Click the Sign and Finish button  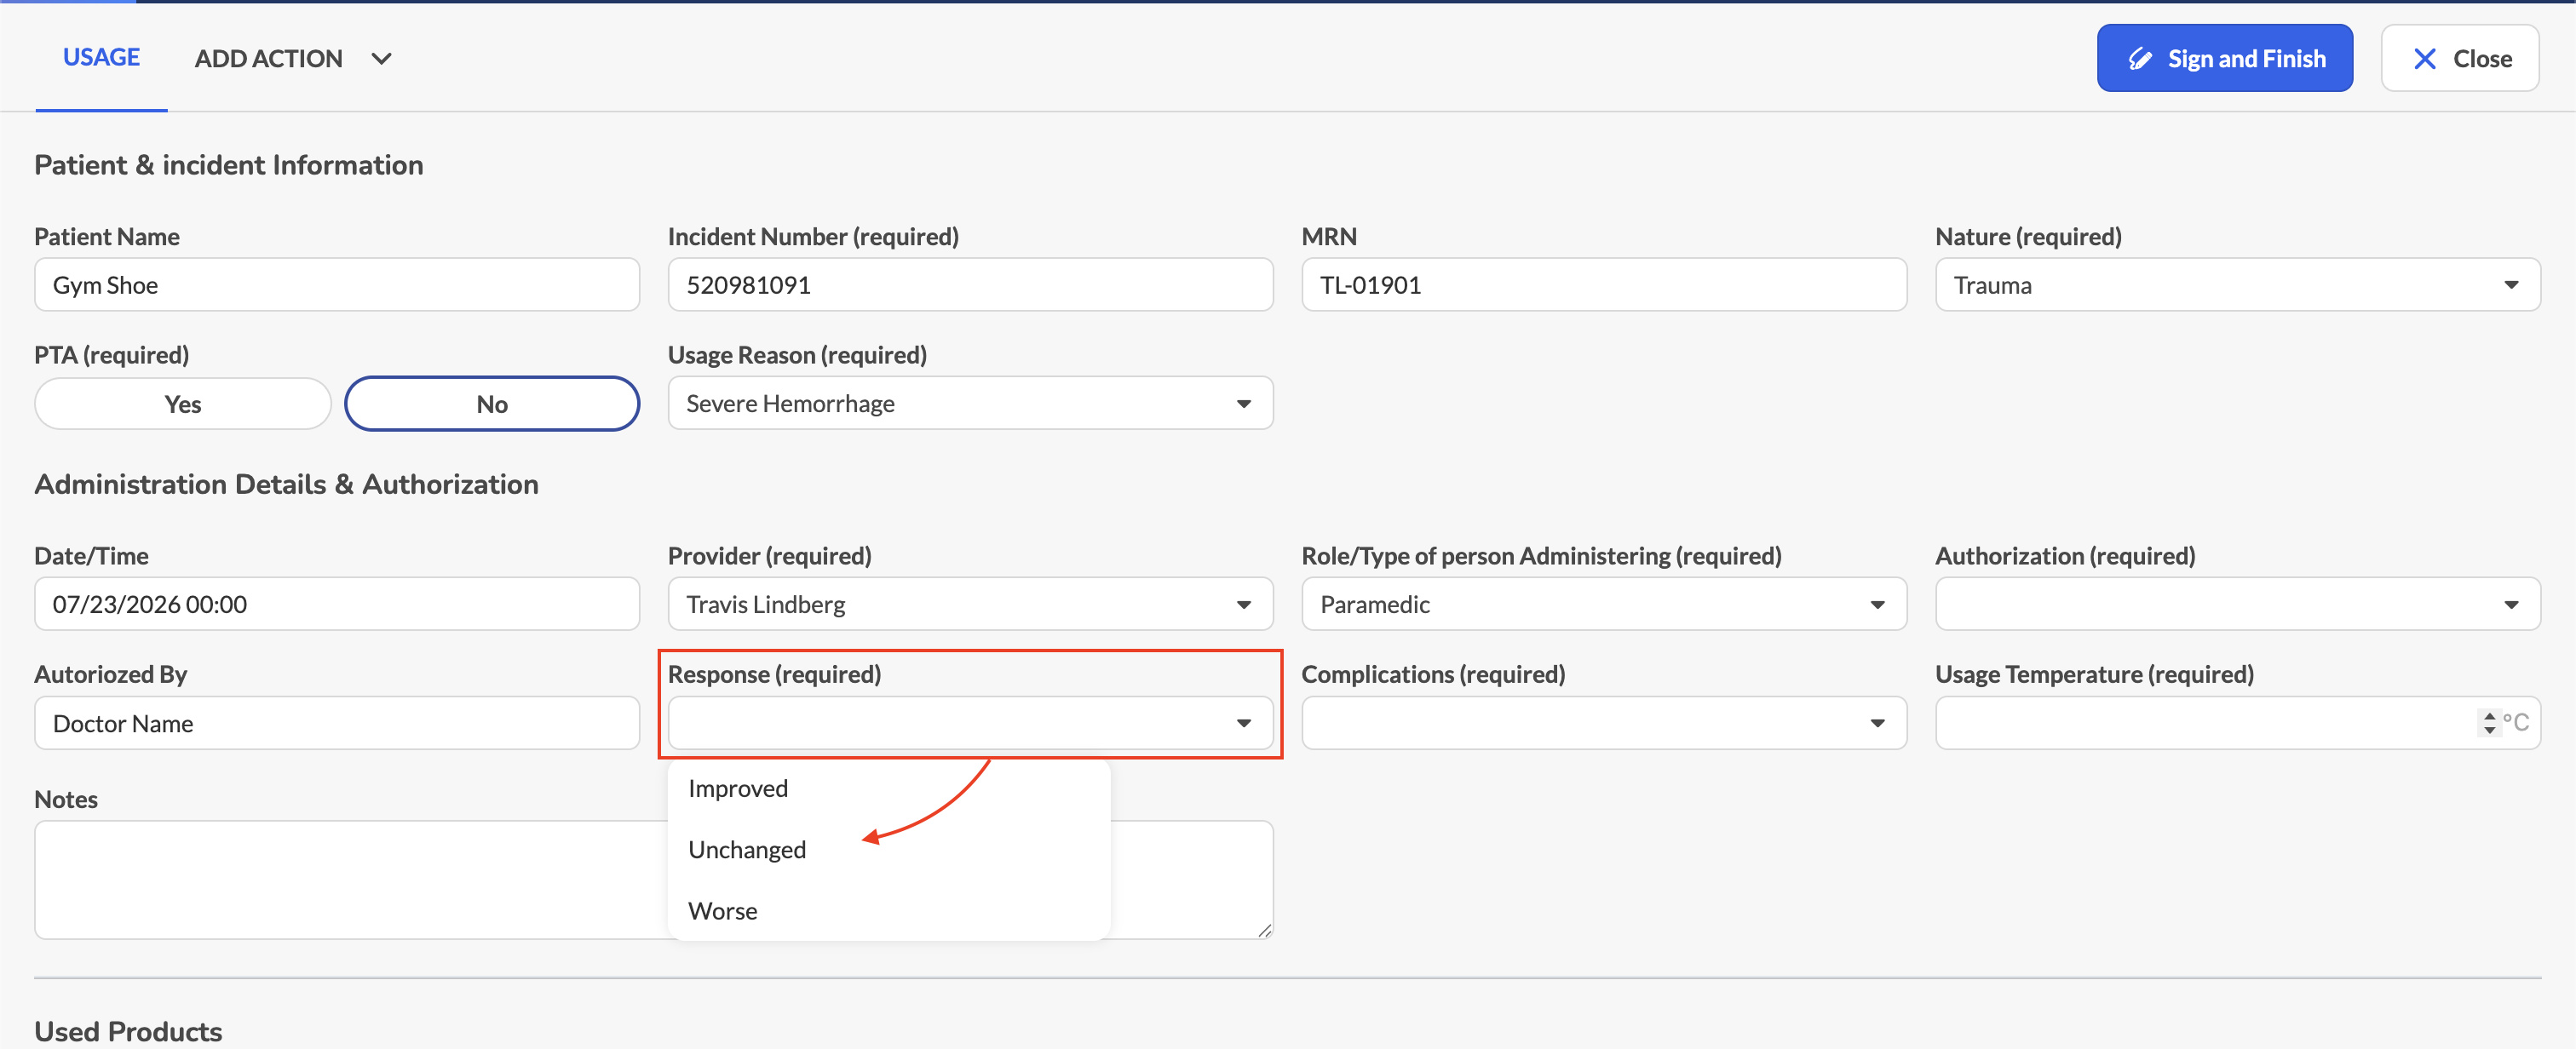click(2224, 58)
